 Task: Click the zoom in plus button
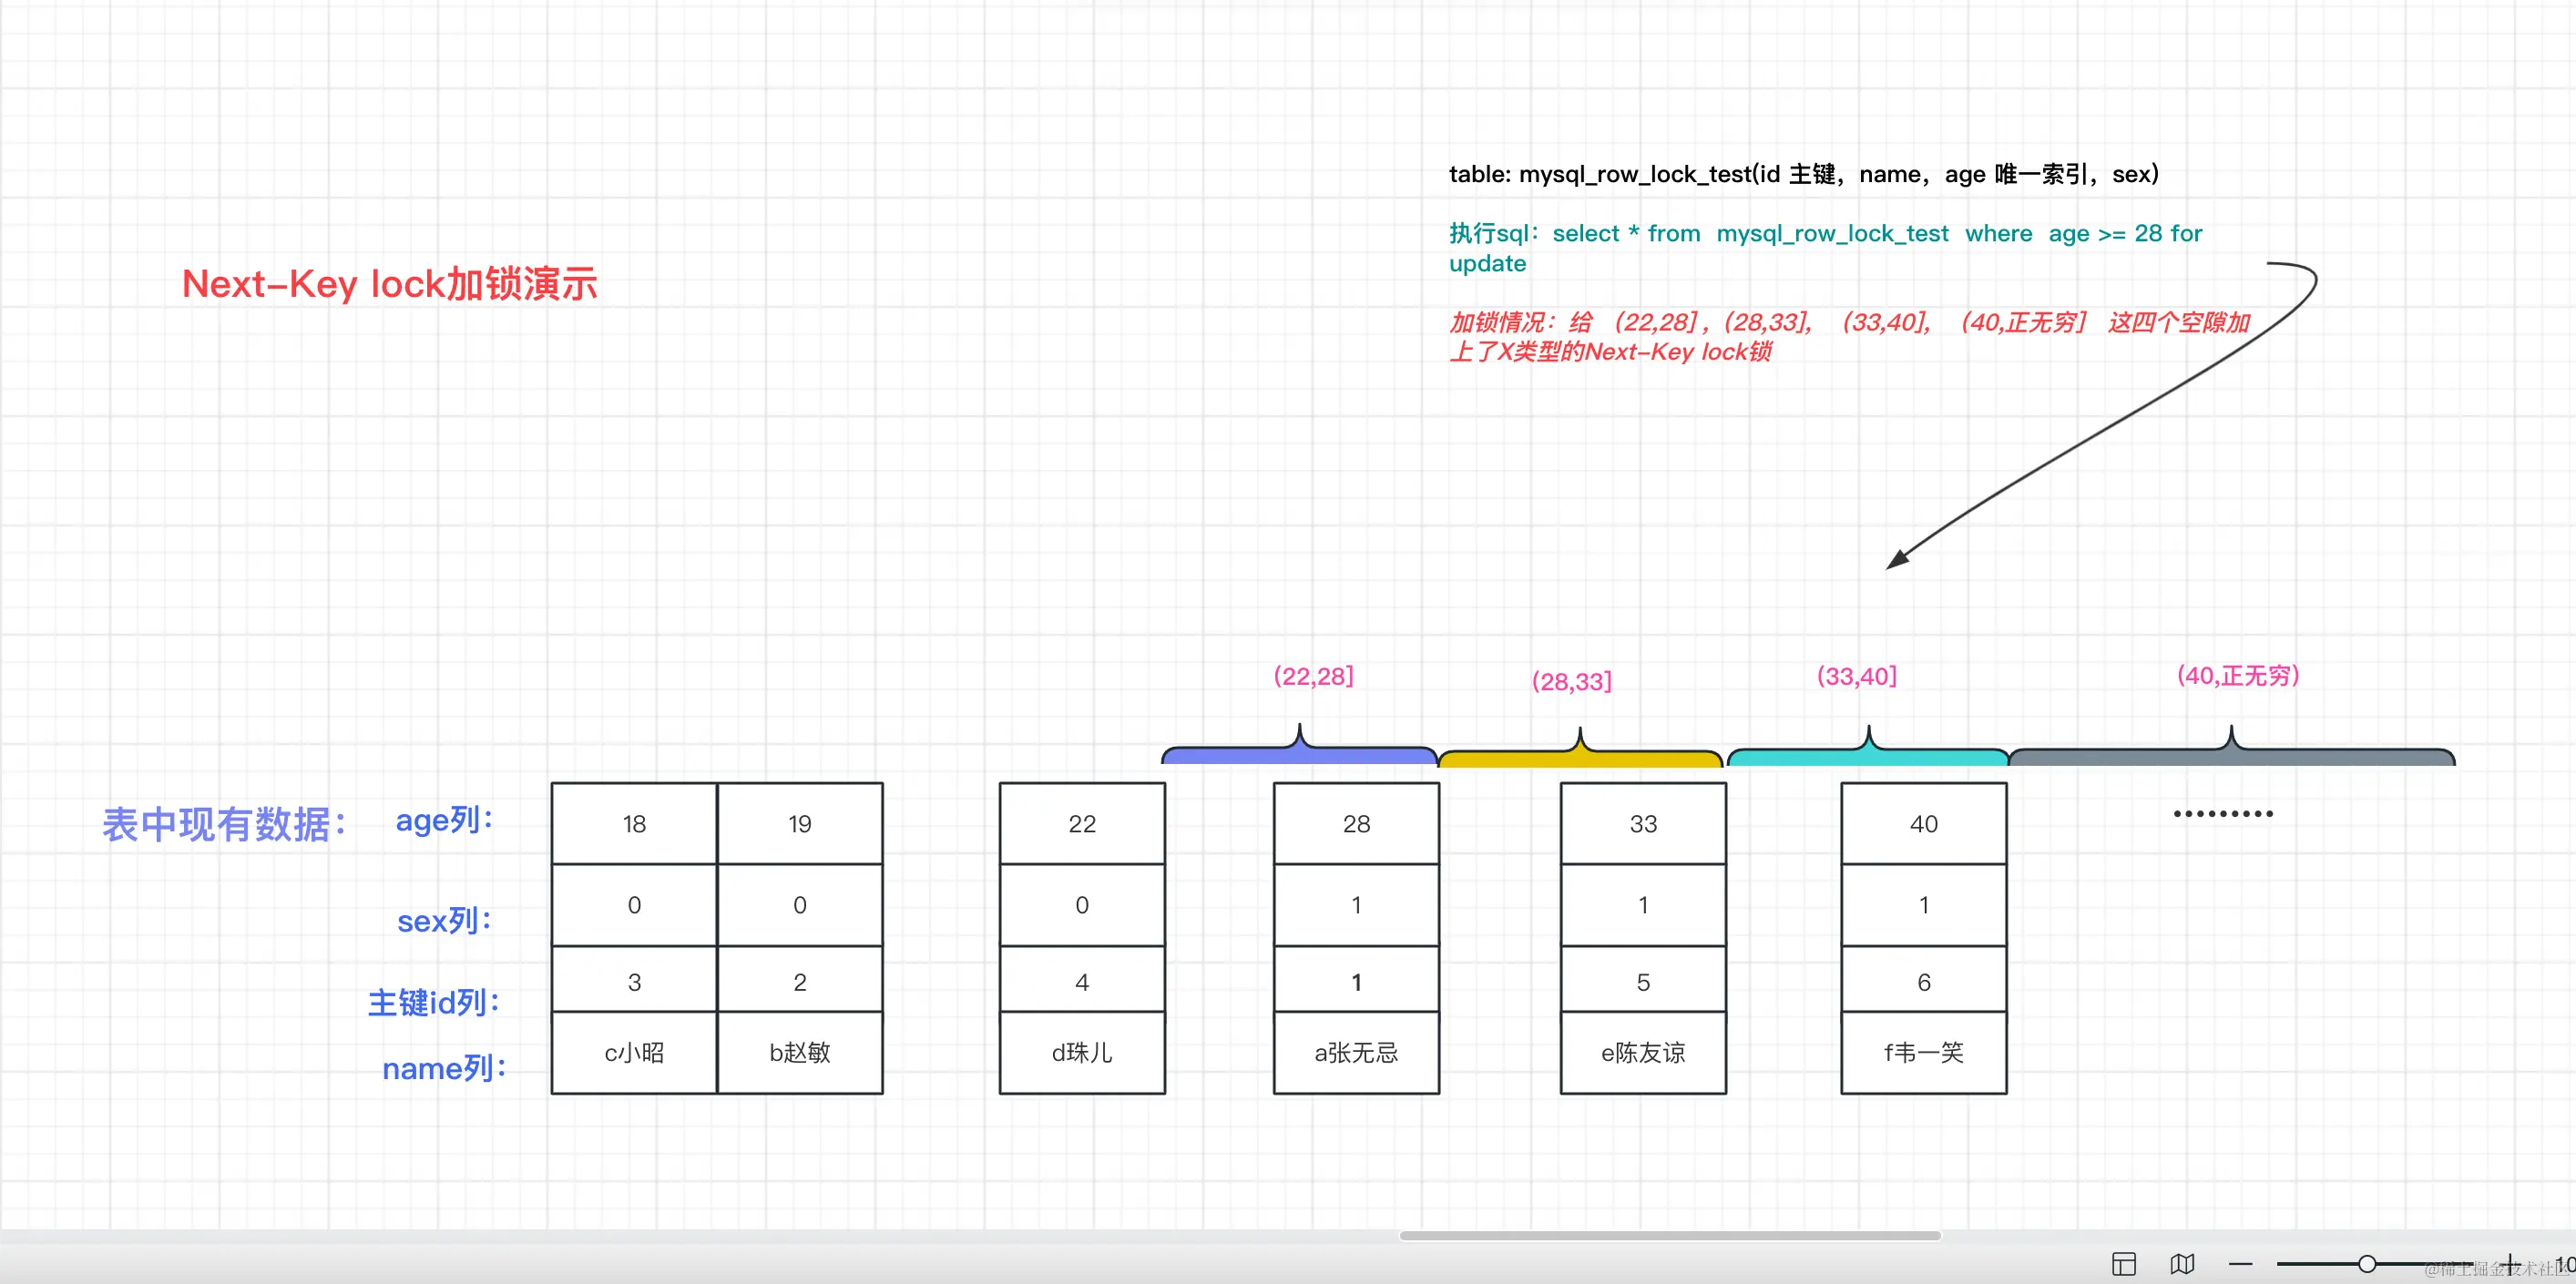tap(2510, 1264)
